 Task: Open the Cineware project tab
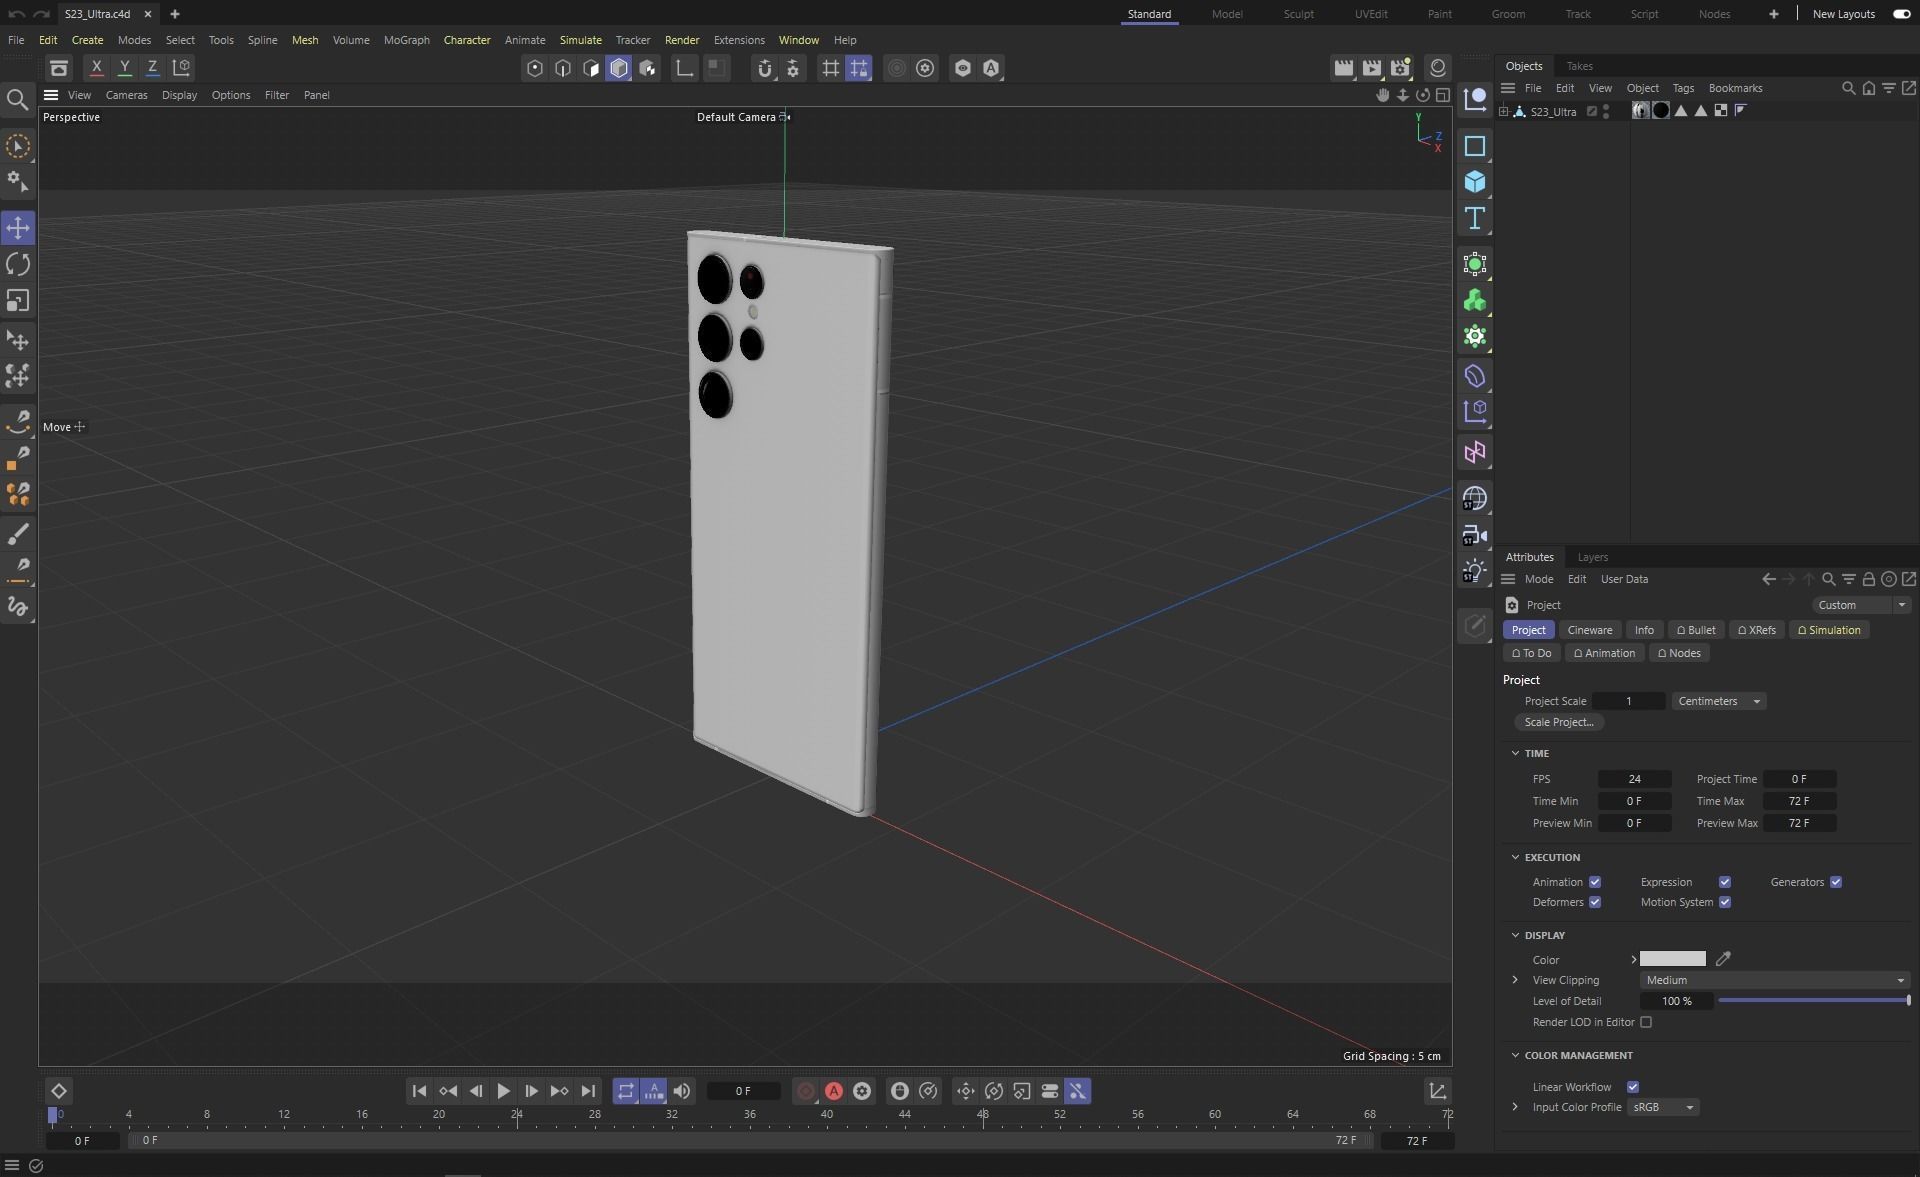[x=1589, y=630]
